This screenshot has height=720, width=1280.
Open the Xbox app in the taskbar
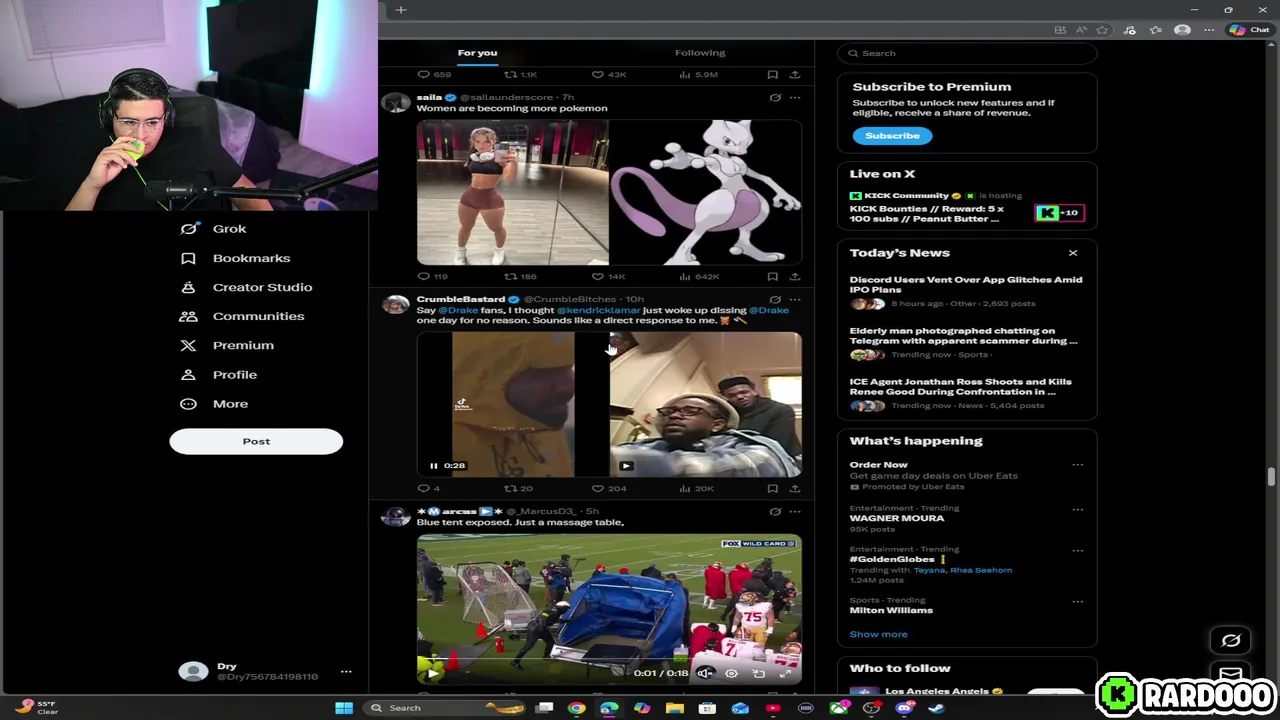point(838,708)
